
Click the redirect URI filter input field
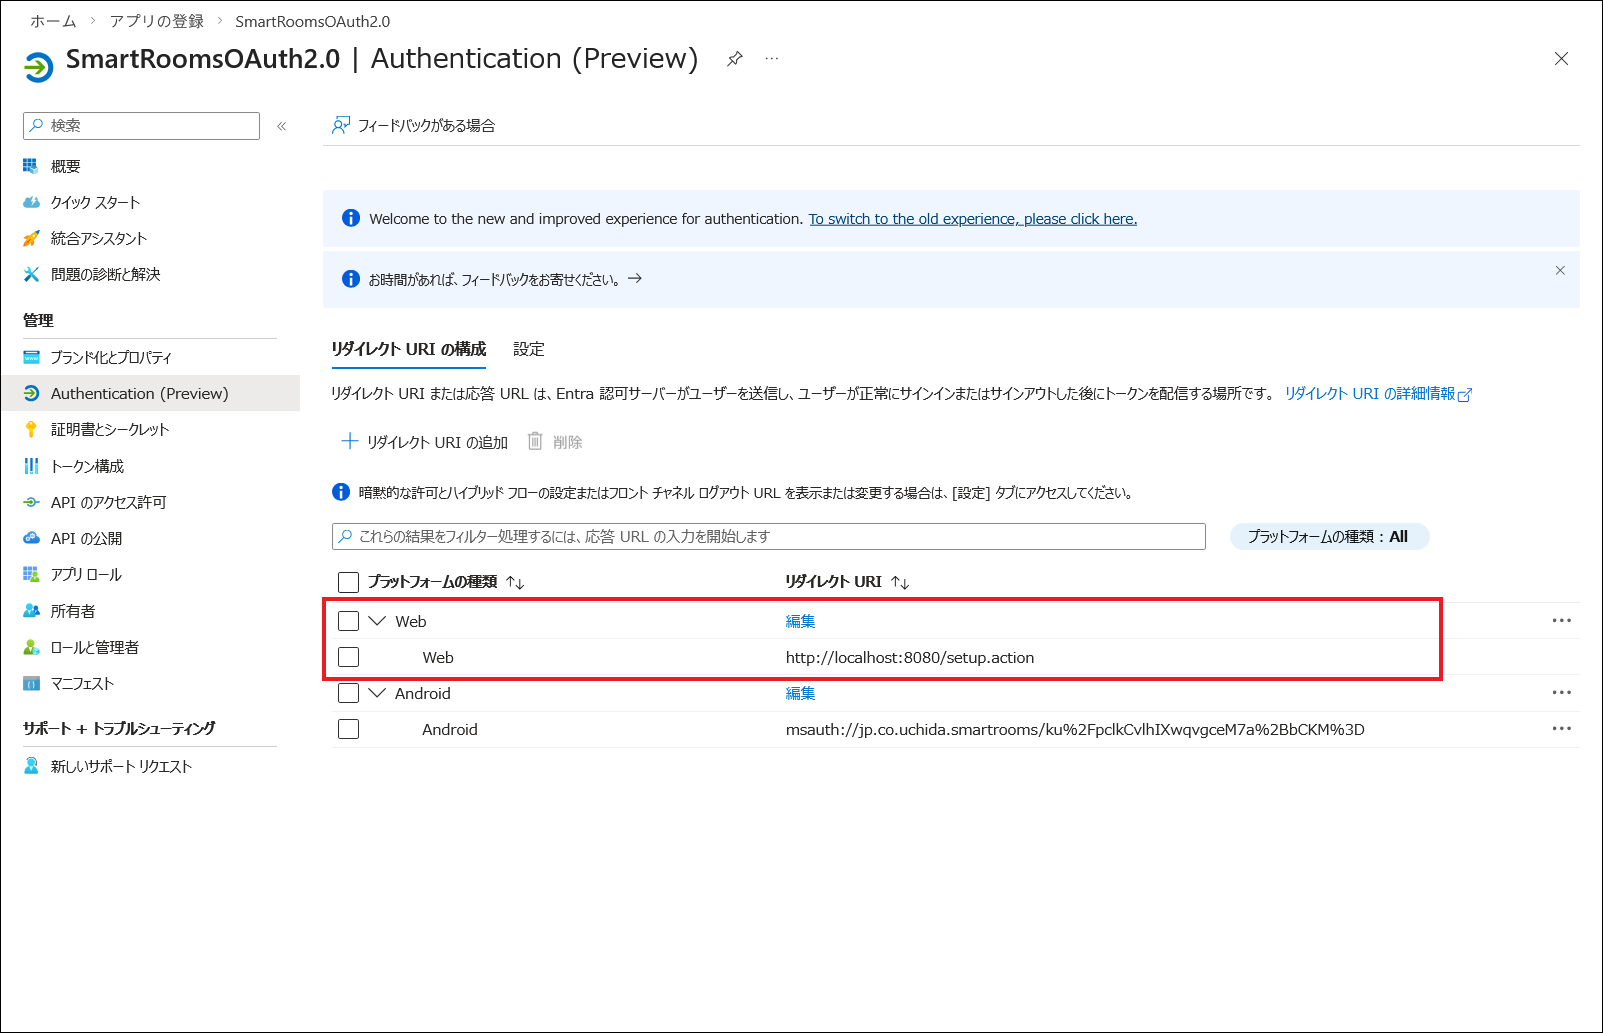(x=768, y=537)
